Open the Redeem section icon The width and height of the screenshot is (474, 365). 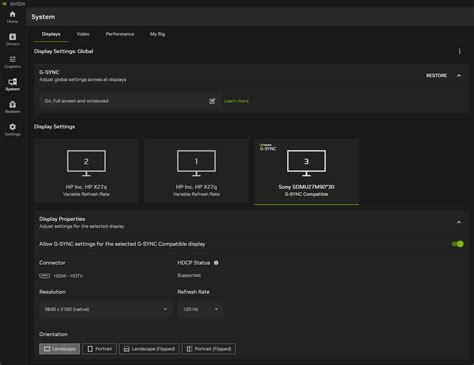(x=12, y=107)
